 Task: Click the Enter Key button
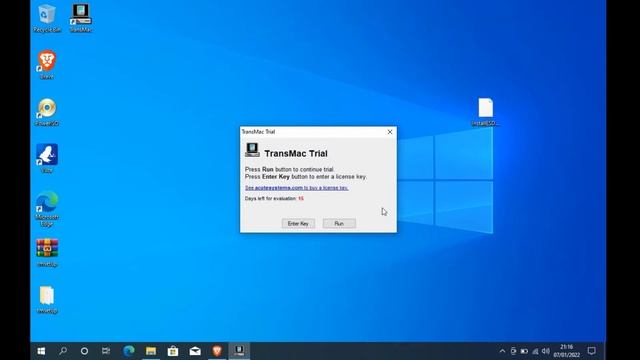[298, 223]
